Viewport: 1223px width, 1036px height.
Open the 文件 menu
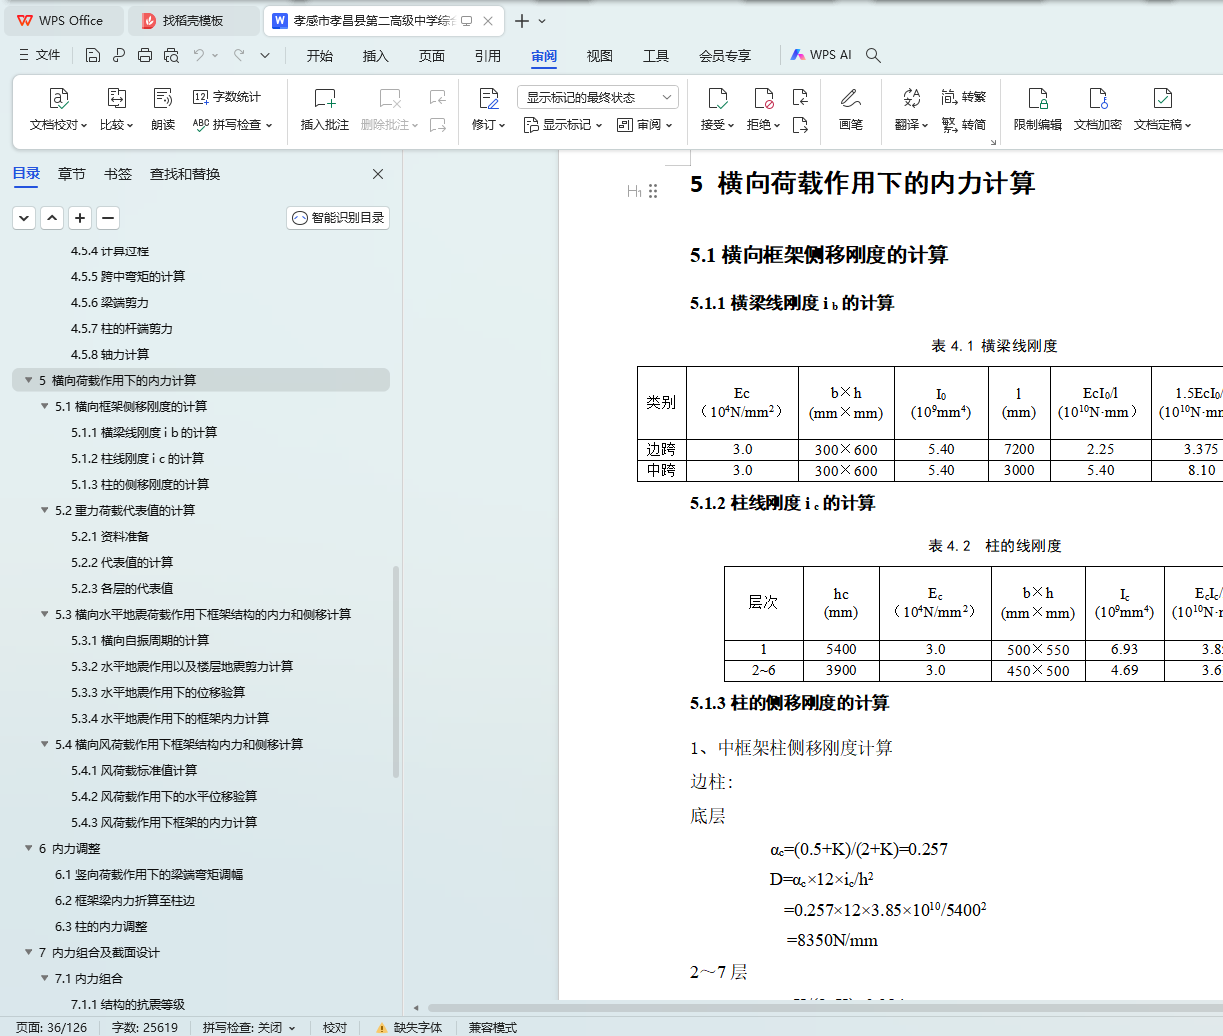39,55
